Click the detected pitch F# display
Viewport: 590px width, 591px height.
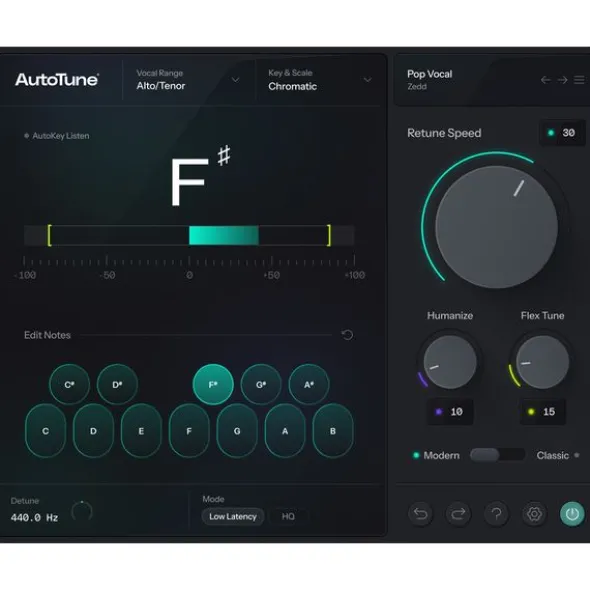(x=201, y=176)
